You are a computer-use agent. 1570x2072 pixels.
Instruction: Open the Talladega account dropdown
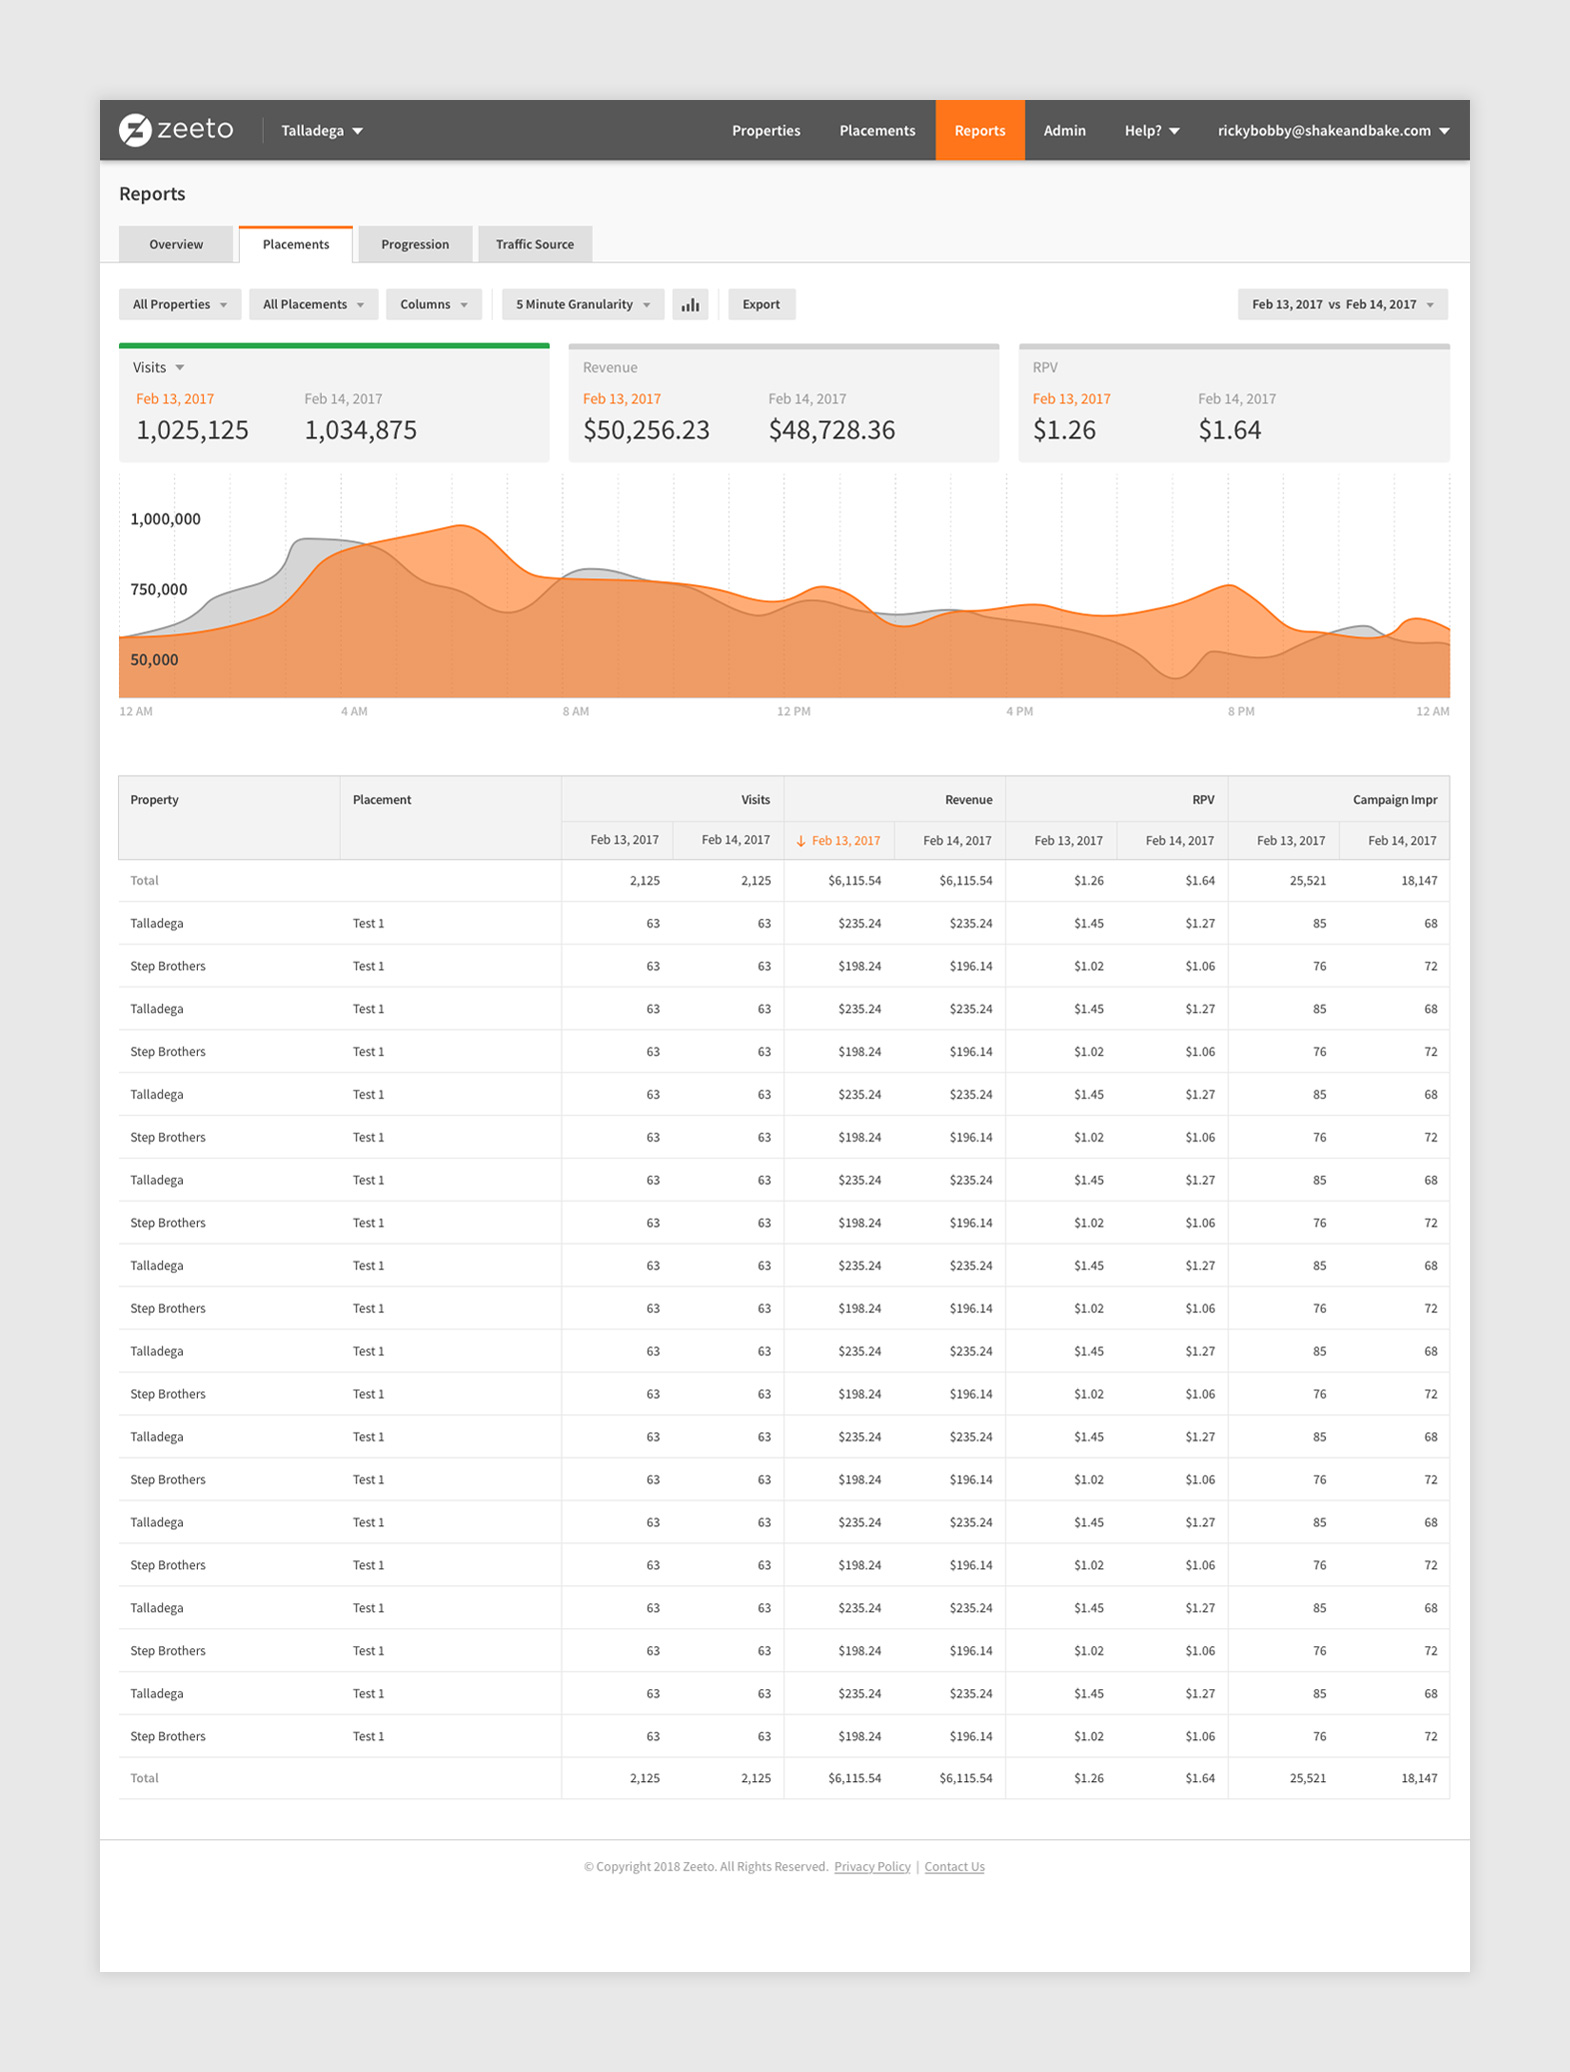click(x=322, y=130)
